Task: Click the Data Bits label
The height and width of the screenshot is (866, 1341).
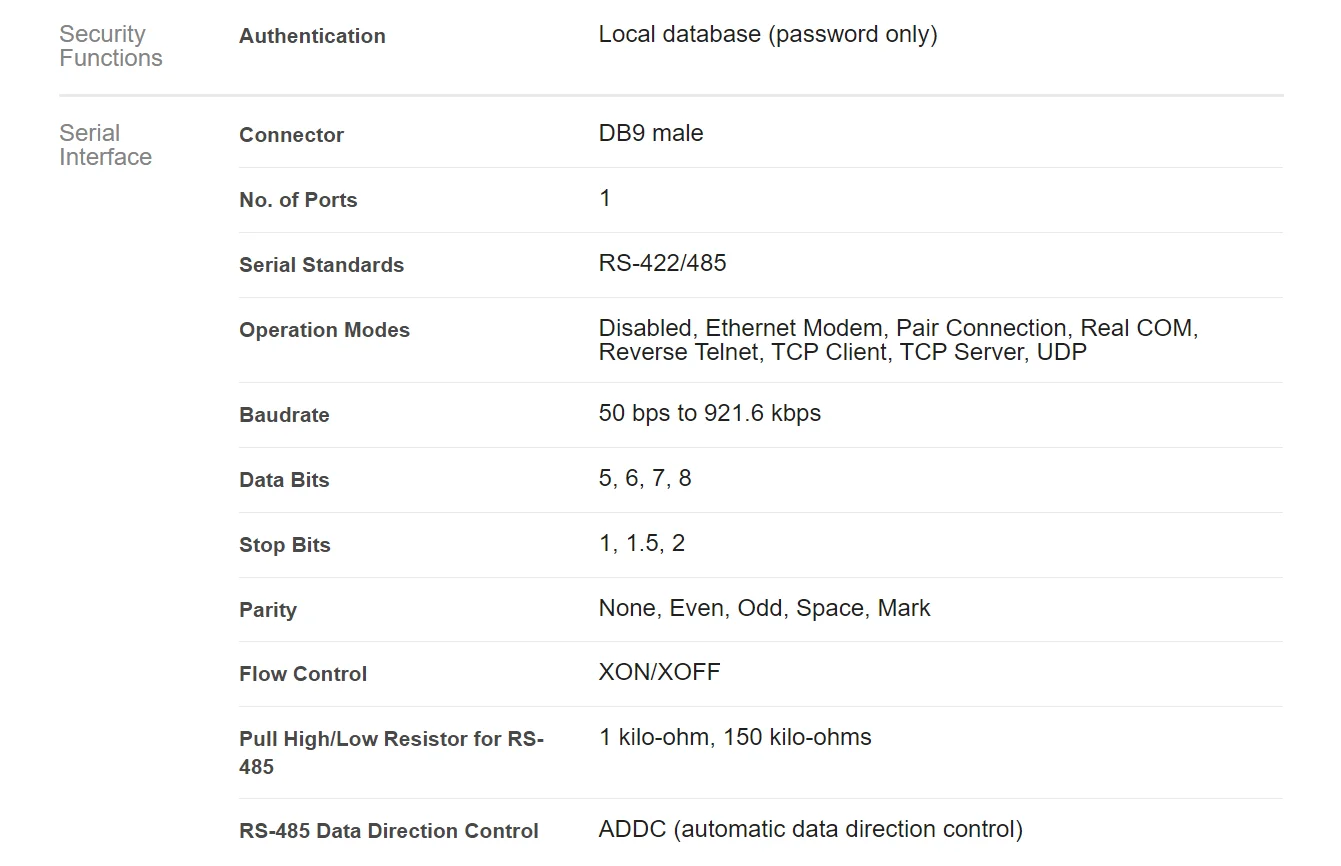Action: coord(284,480)
